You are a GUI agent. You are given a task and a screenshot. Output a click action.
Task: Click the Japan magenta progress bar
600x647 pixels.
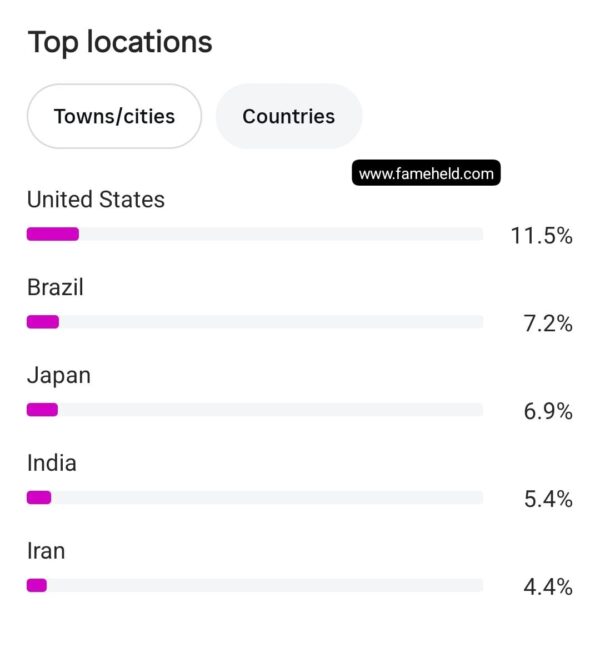(x=42, y=410)
